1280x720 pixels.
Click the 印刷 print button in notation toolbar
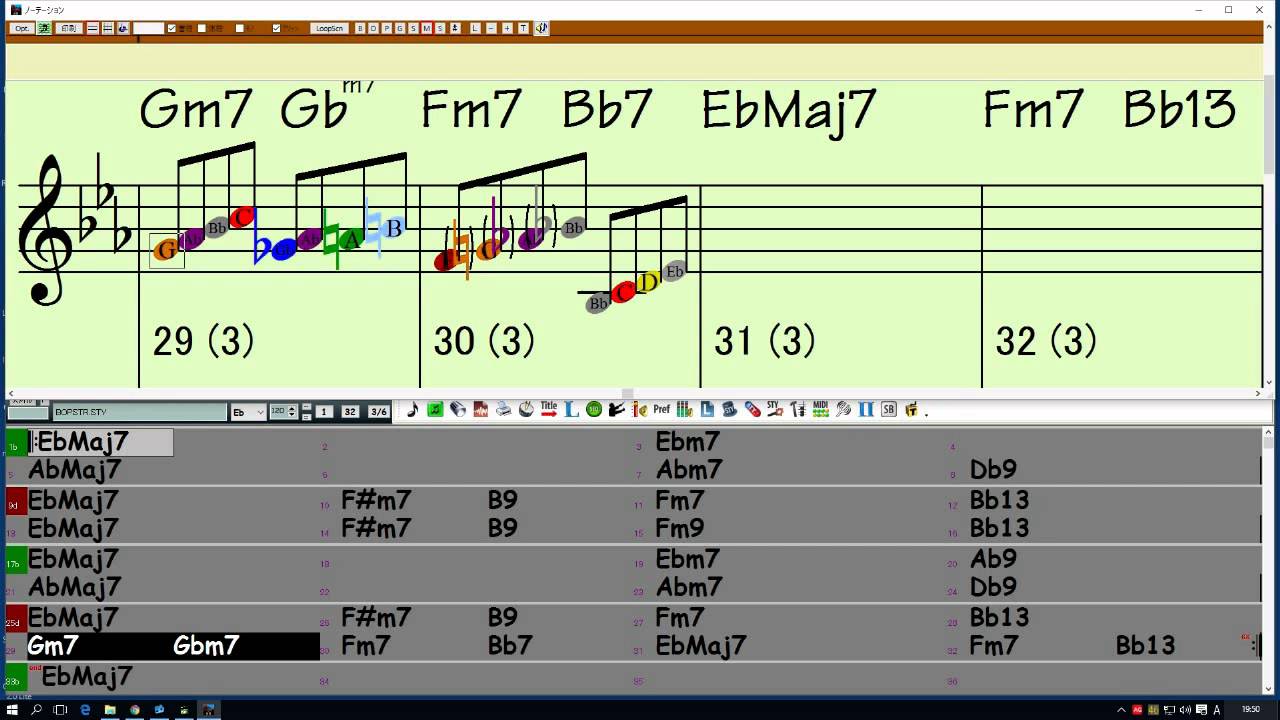[69, 28]
